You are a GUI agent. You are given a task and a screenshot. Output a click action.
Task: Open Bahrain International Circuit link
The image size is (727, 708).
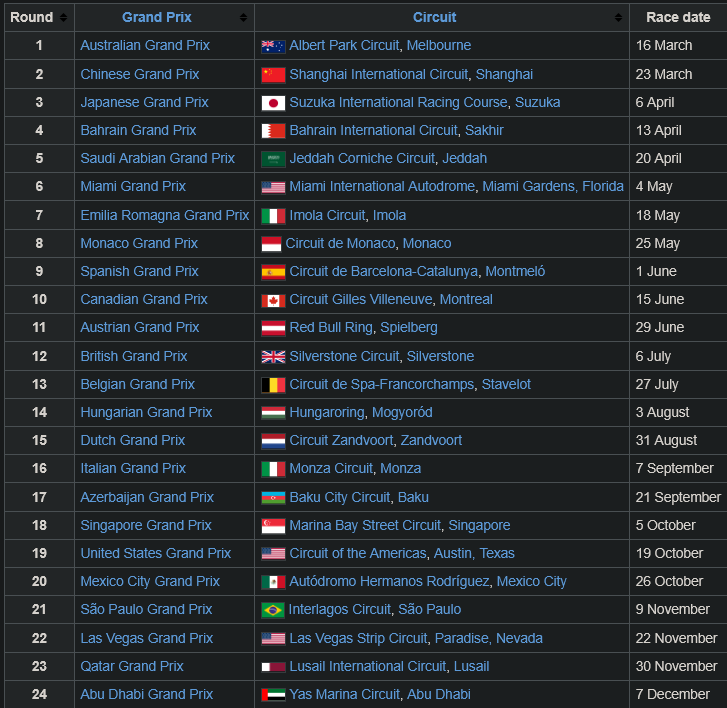click(x=373, y=131)
